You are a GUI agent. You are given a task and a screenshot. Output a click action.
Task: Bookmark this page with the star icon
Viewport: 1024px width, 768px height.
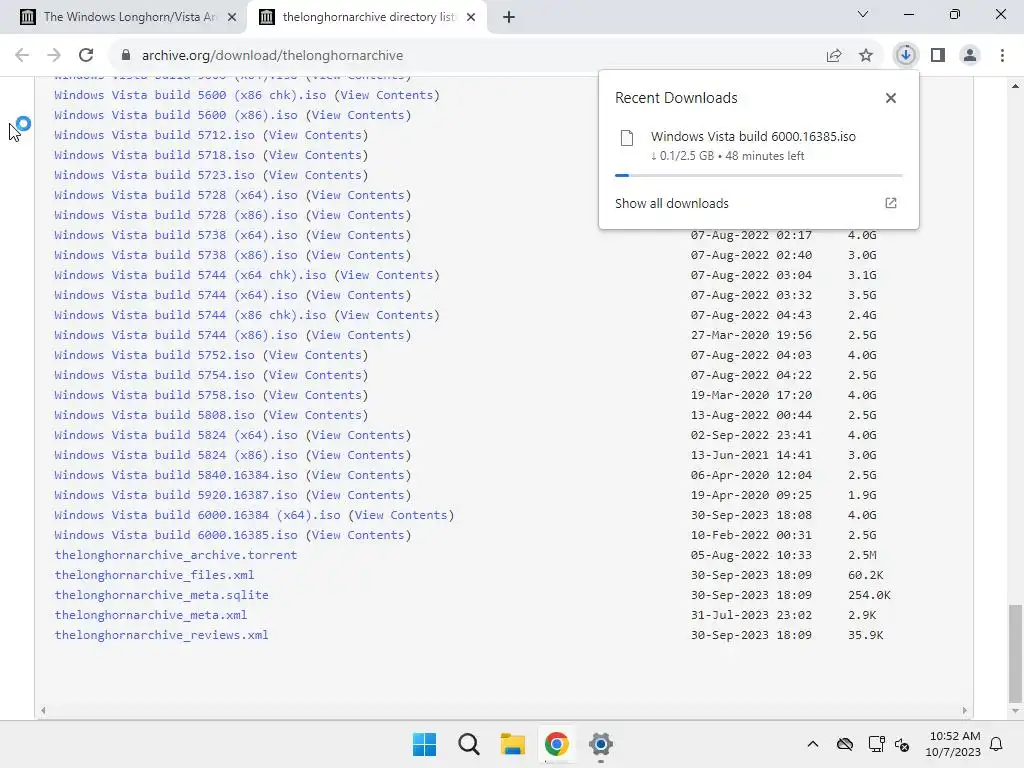(x=866, y=56)
